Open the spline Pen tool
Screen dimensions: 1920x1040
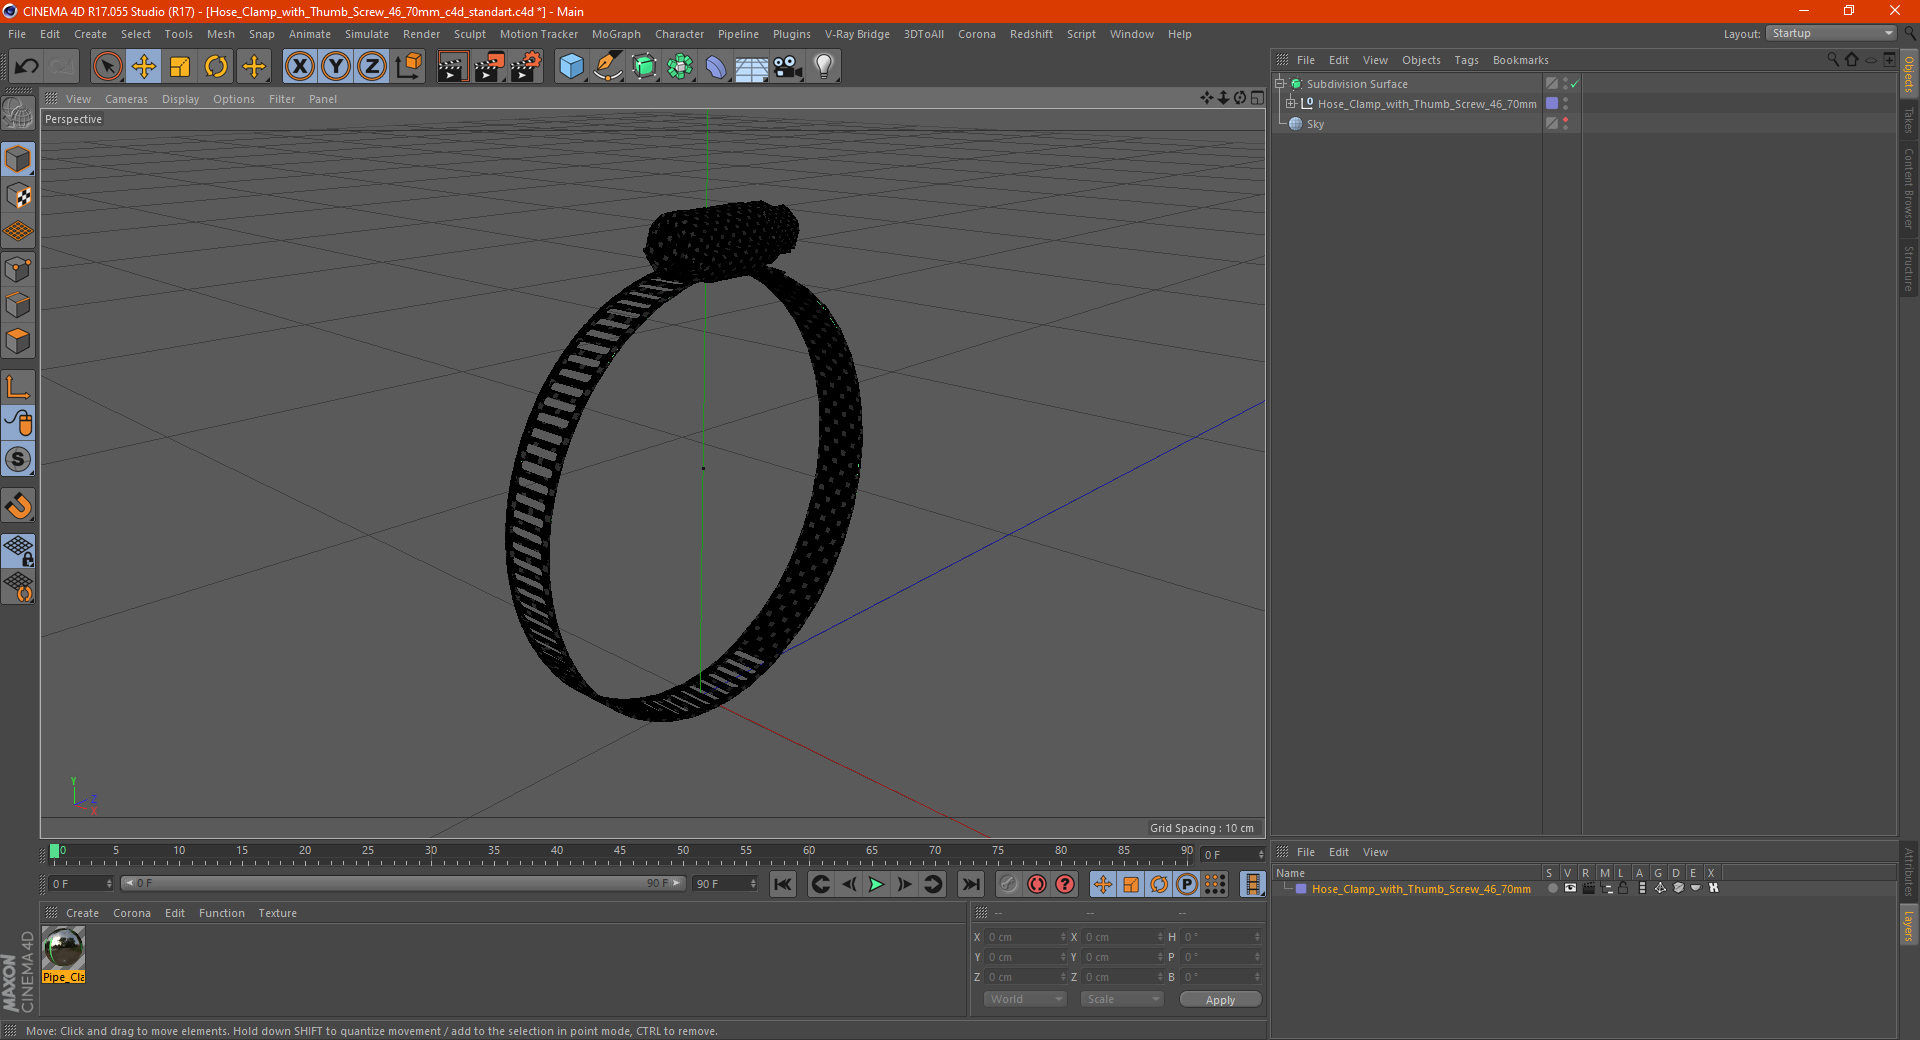pyautogui.click(x=608, y=67)
